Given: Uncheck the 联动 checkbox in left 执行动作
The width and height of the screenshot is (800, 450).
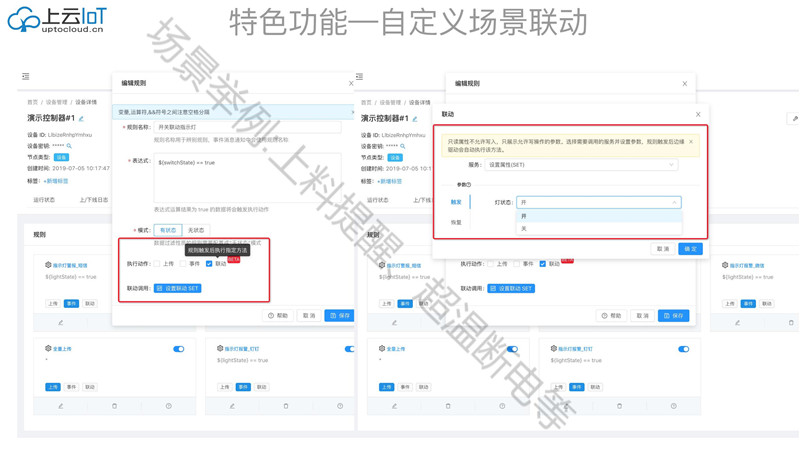Looking at the screenshot, I should click(209, 264).
